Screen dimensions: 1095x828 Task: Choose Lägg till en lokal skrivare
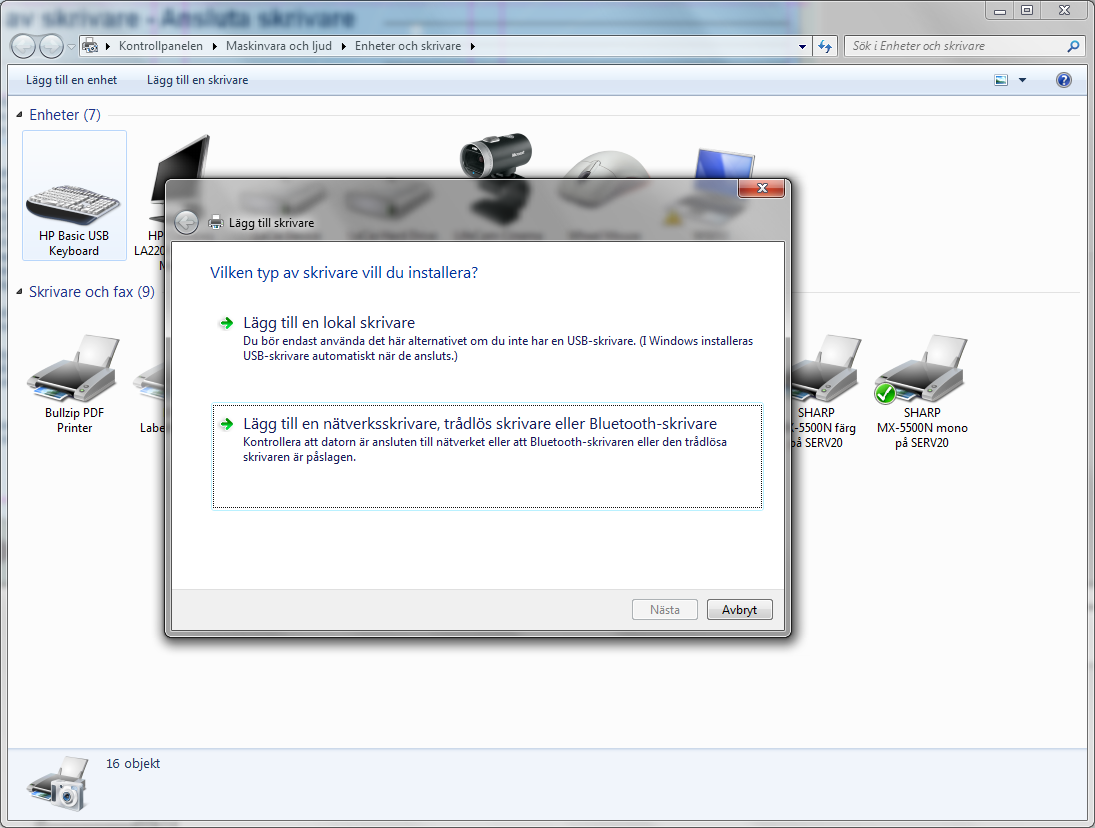pyautogui.click(x=328, y=323)
